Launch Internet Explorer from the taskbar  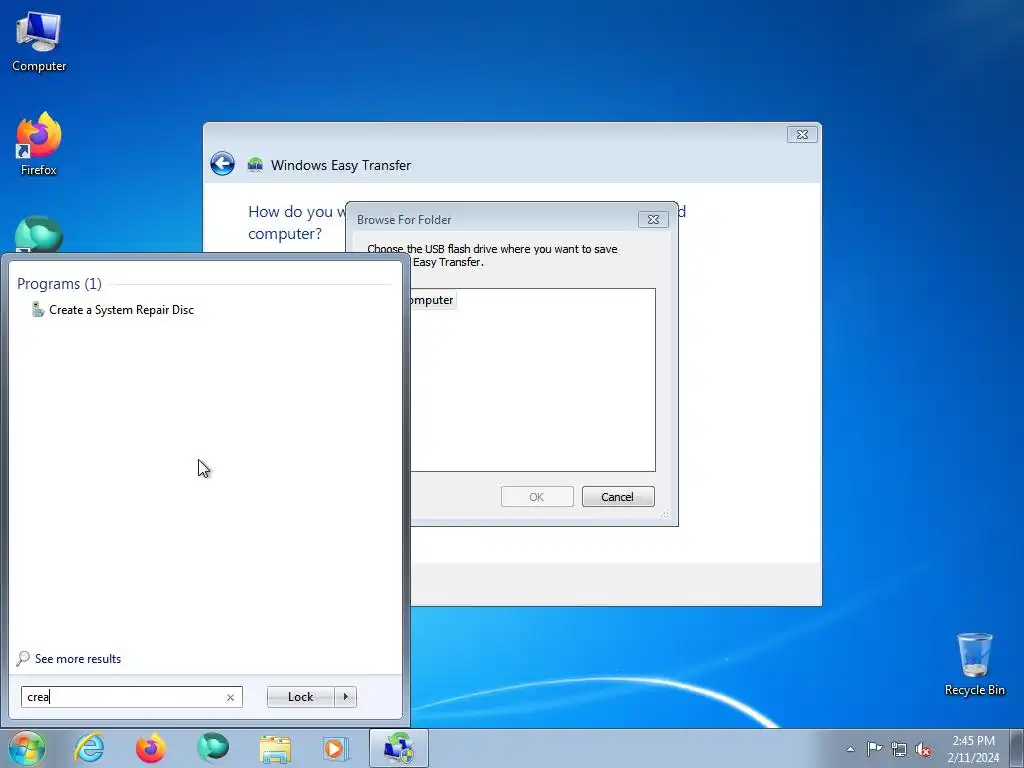pyautogui.click(x=89, y=748)
